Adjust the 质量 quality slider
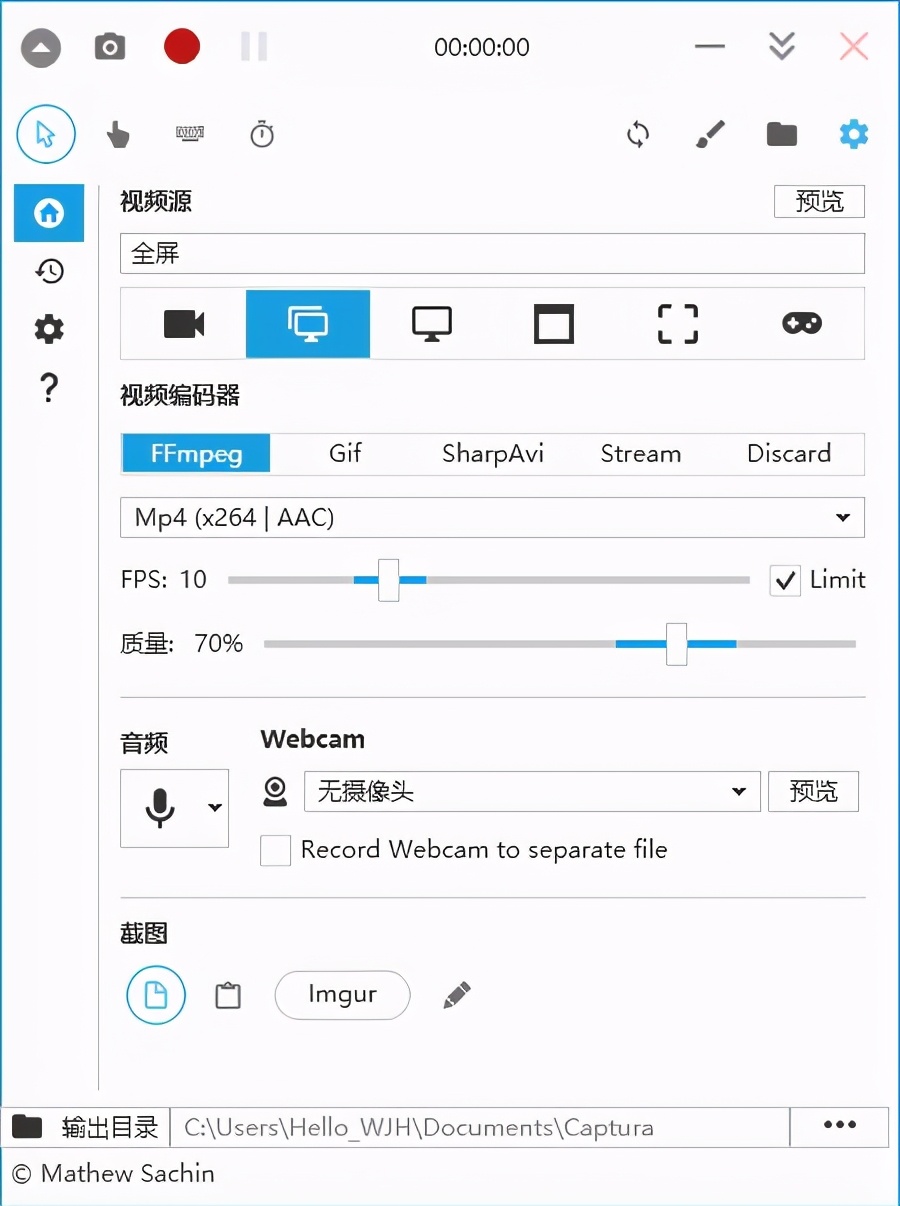 coord(676,643)
